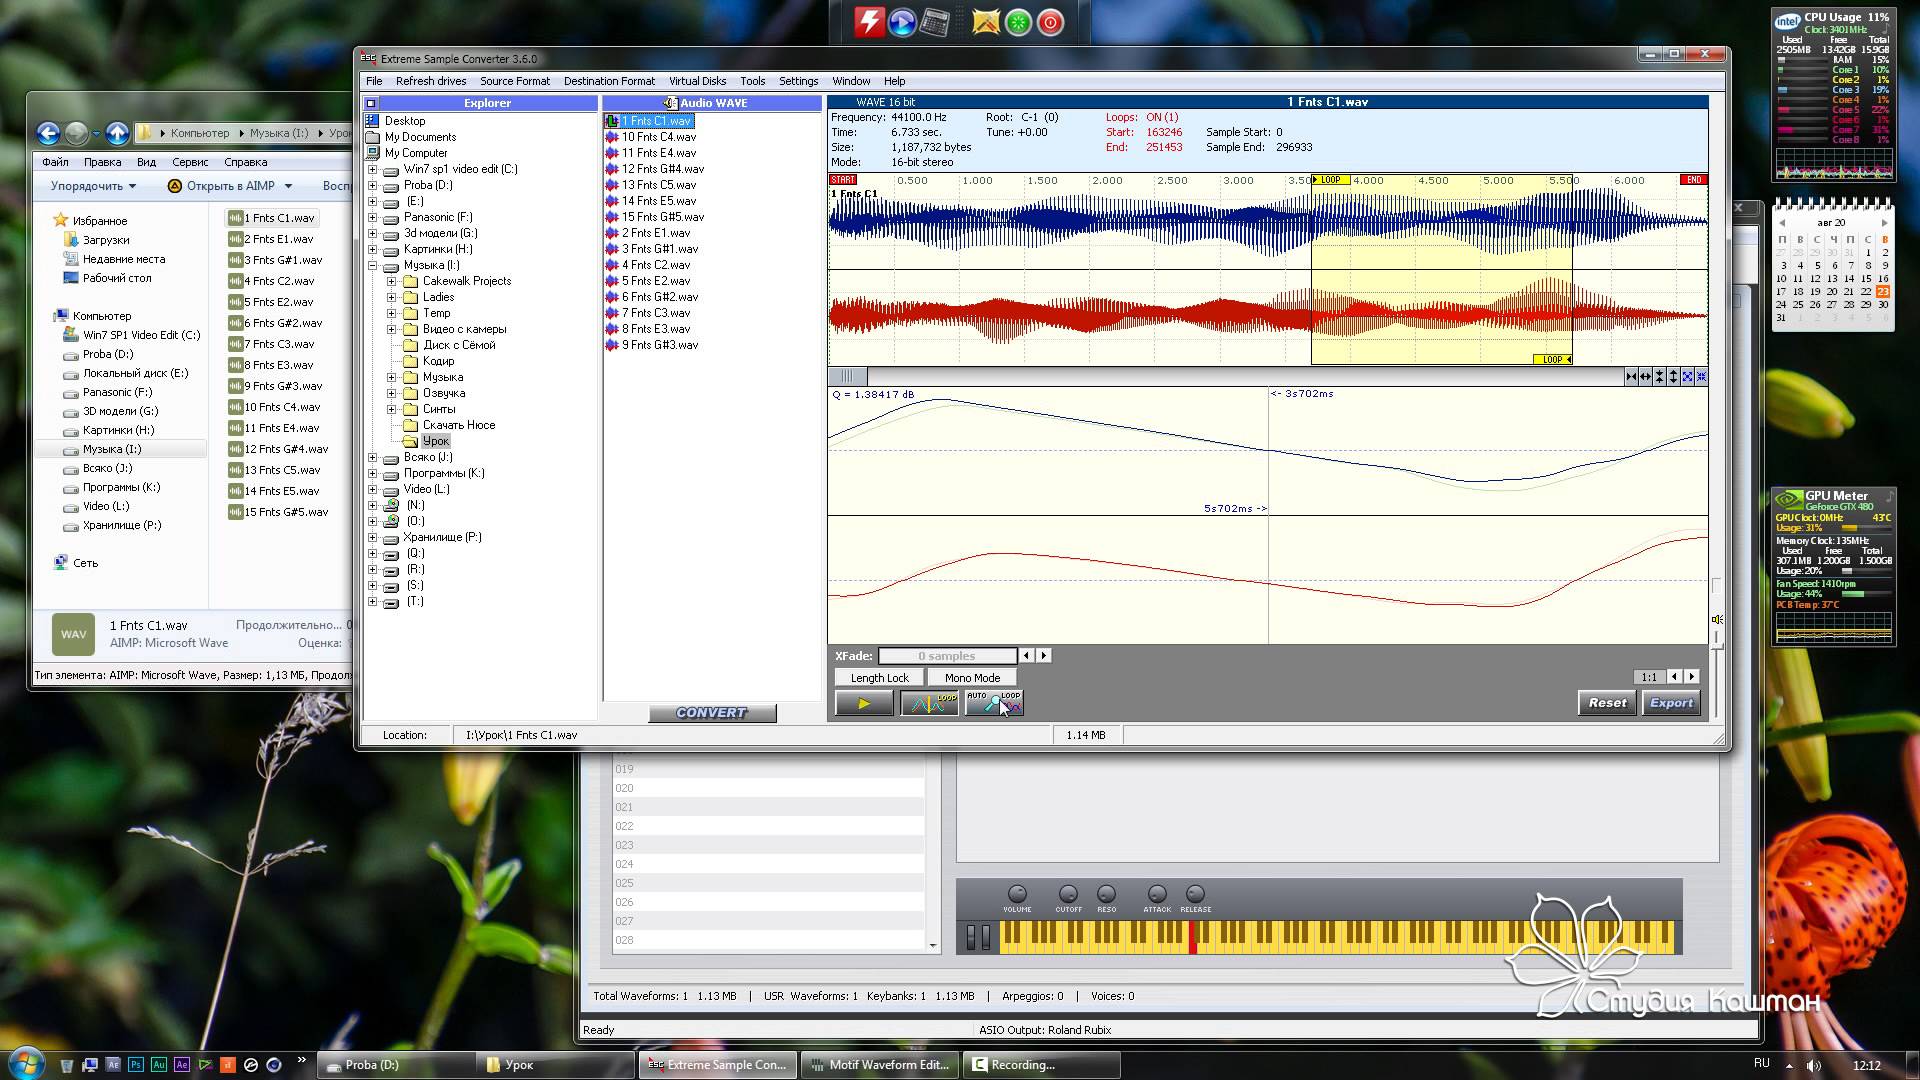The height and width of the screenshot is (1080, 1920).
Task: Open the Destination Format menu
Action: [x=608, y=81]
